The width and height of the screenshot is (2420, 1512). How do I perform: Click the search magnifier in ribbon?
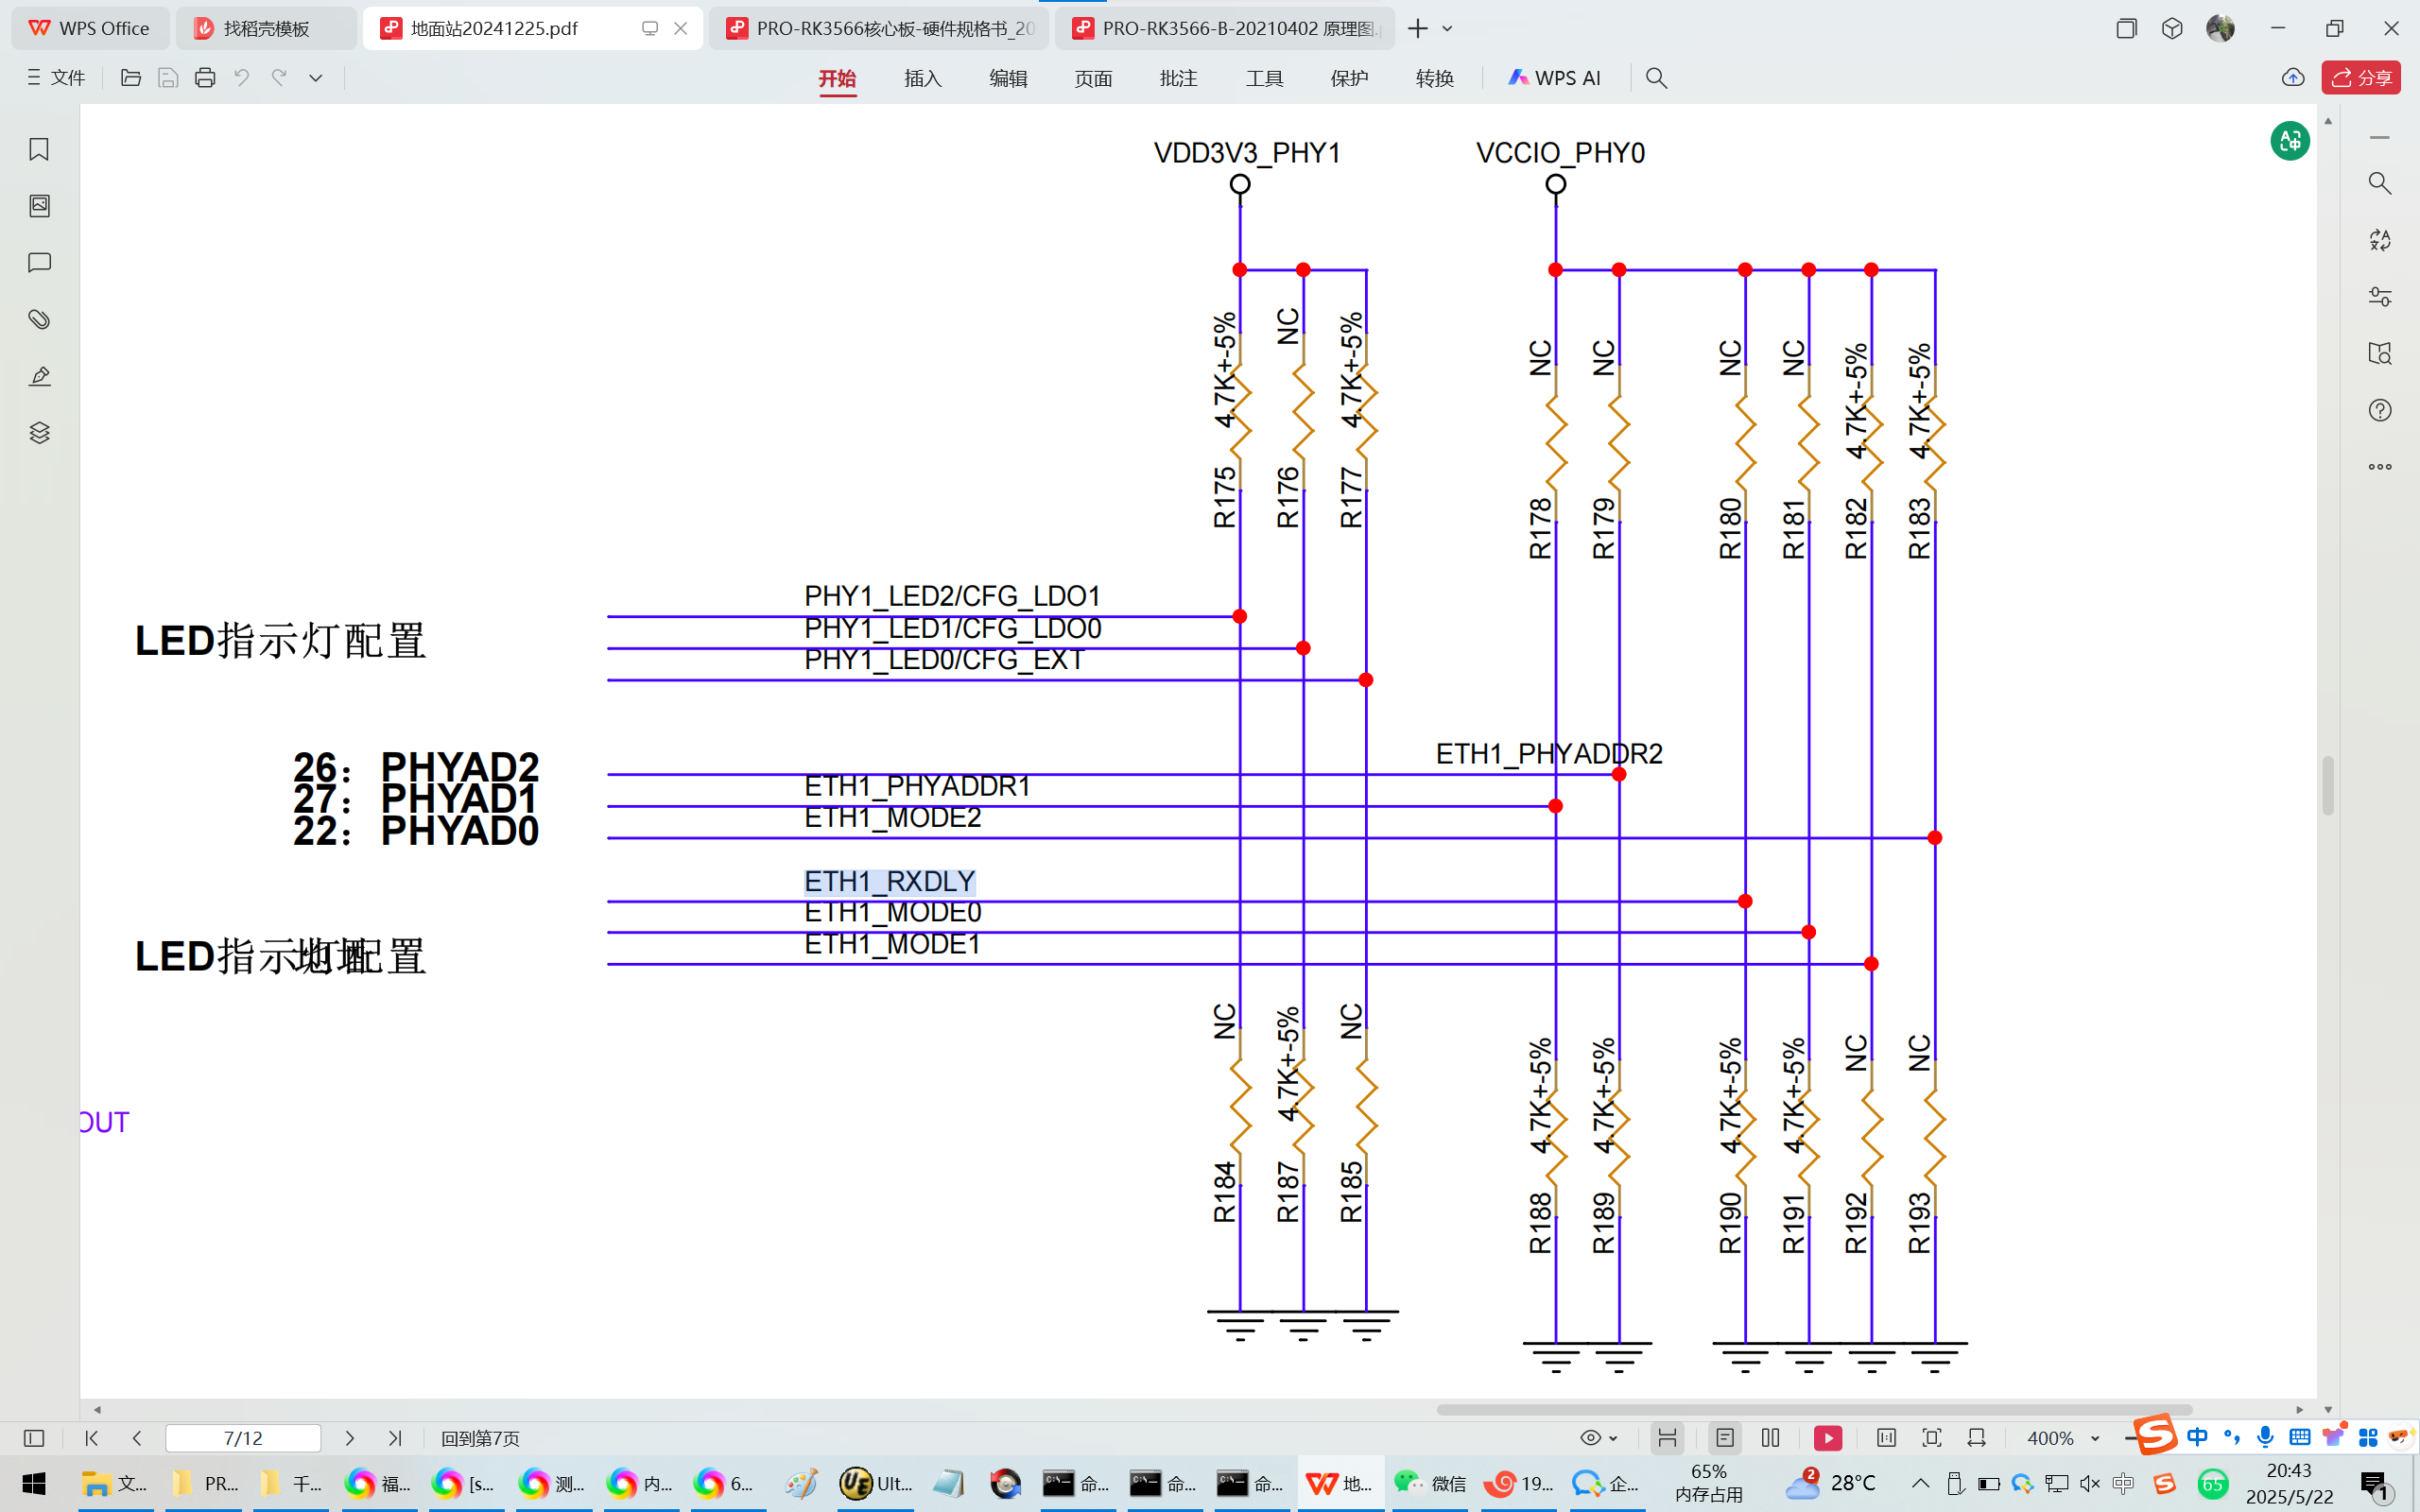tap(1656, 78)
